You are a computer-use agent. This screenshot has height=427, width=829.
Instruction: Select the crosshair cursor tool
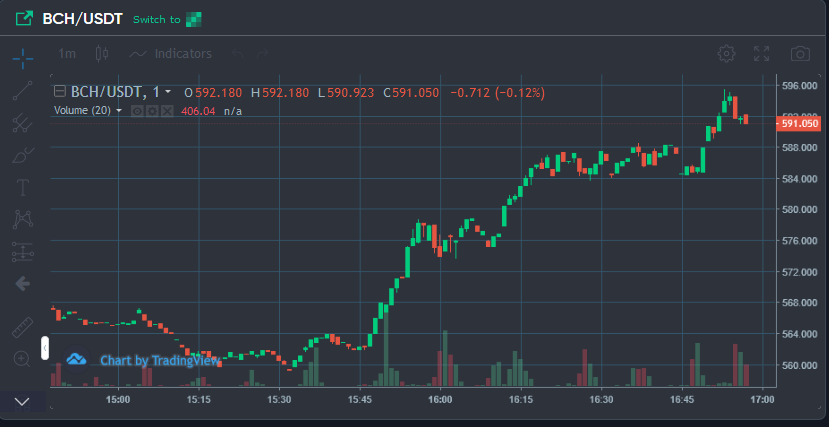click(x=23, y=58)
